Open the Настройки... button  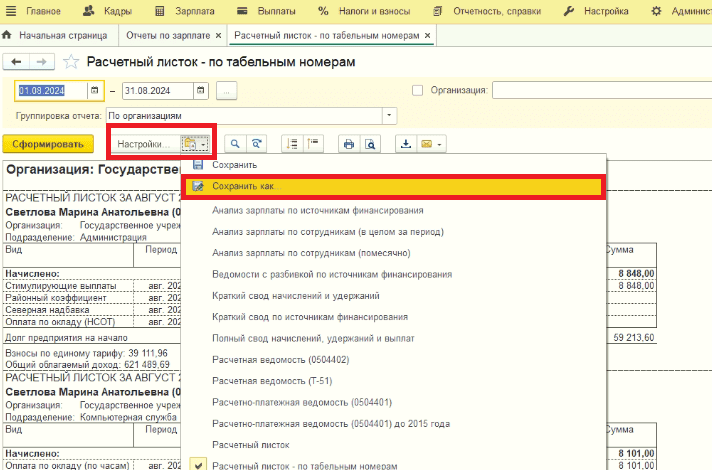click(145, 144)
